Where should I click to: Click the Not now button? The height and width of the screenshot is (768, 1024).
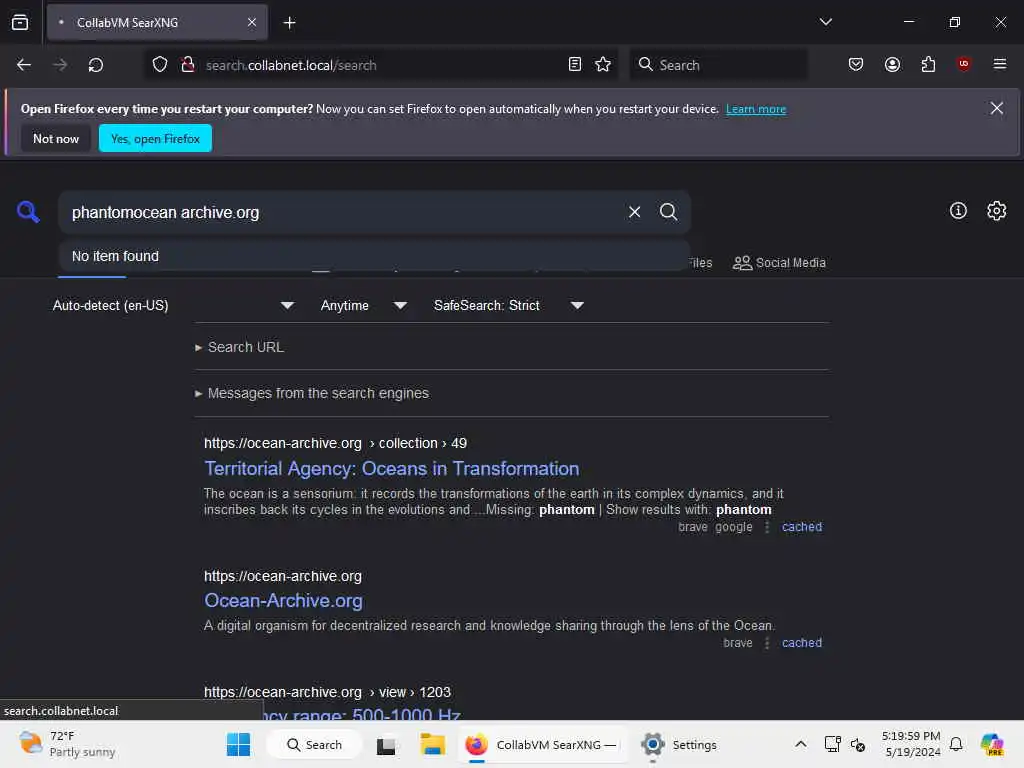(x=56, y=138)
